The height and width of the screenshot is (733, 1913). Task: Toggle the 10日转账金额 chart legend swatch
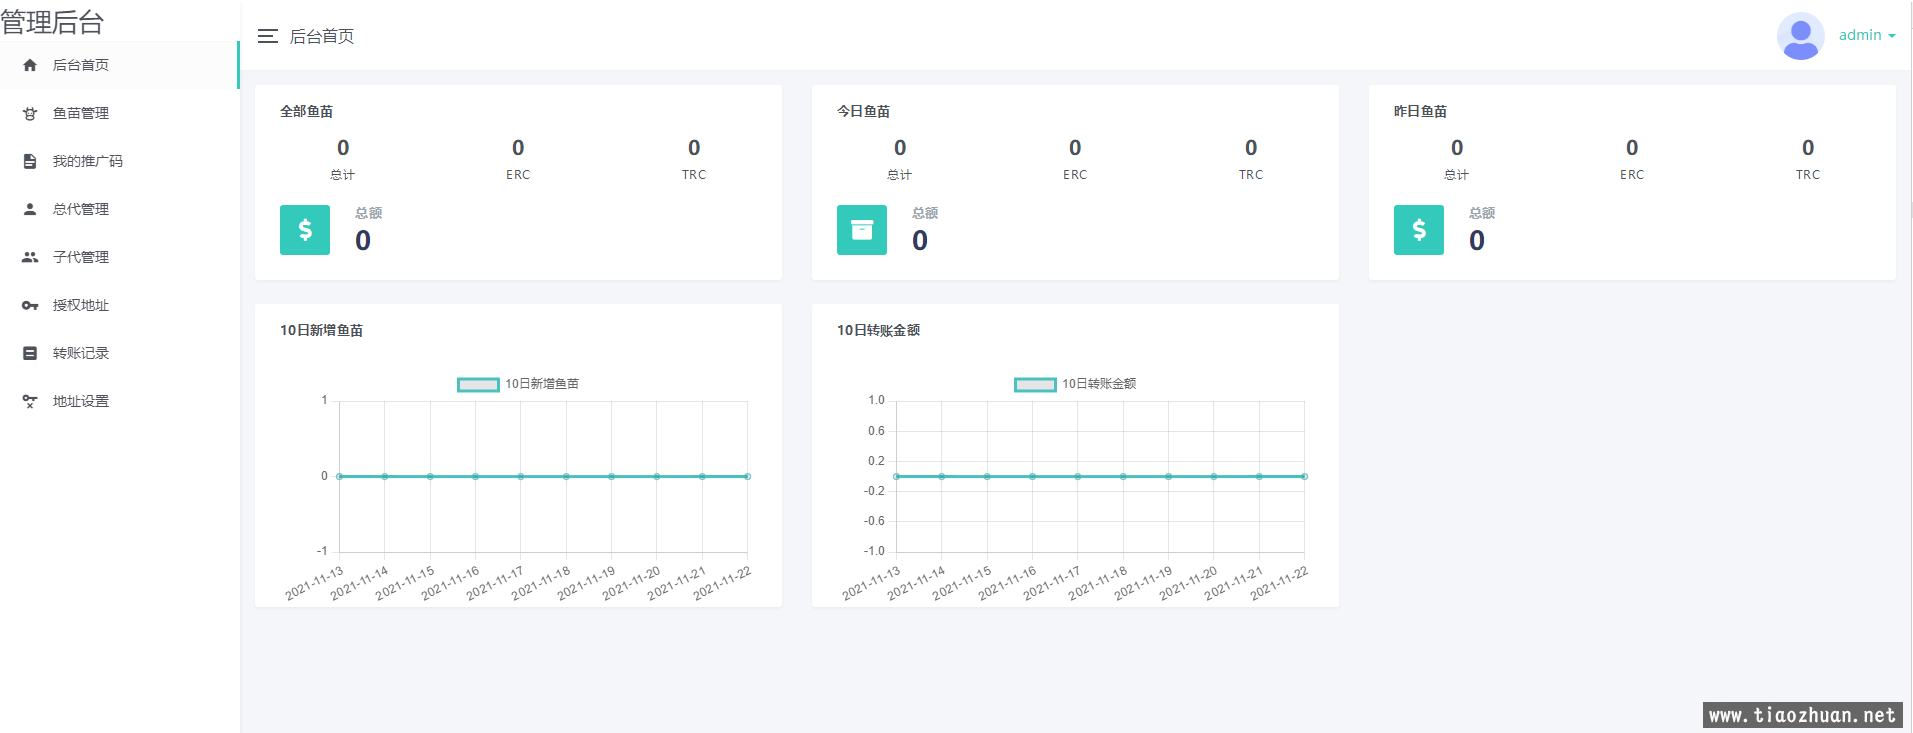tap(1035, 384)
